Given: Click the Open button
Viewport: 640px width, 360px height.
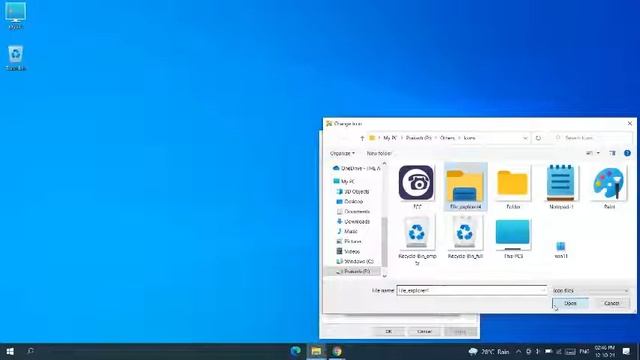Looking at the screenshot, I should 570,303.
